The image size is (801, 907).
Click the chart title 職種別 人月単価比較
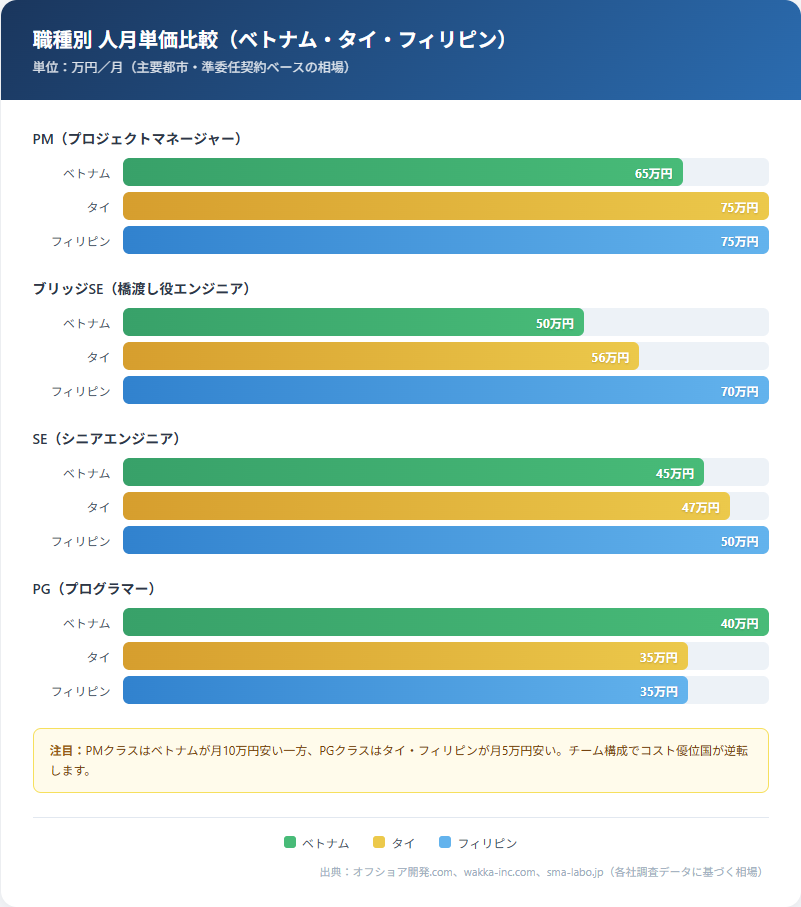(269, 40)
